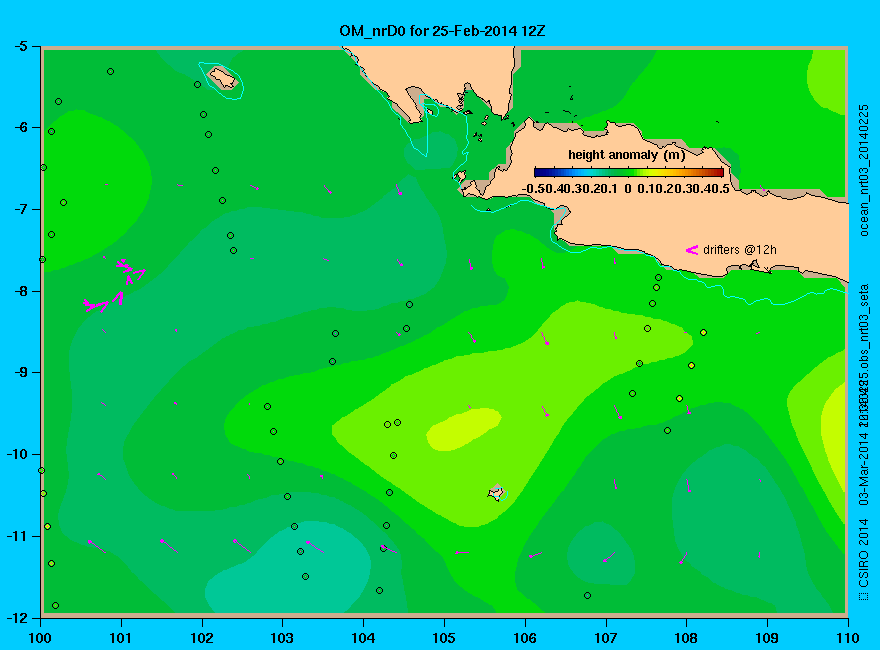Click the longitude tick label '108'

pos(686,638)
